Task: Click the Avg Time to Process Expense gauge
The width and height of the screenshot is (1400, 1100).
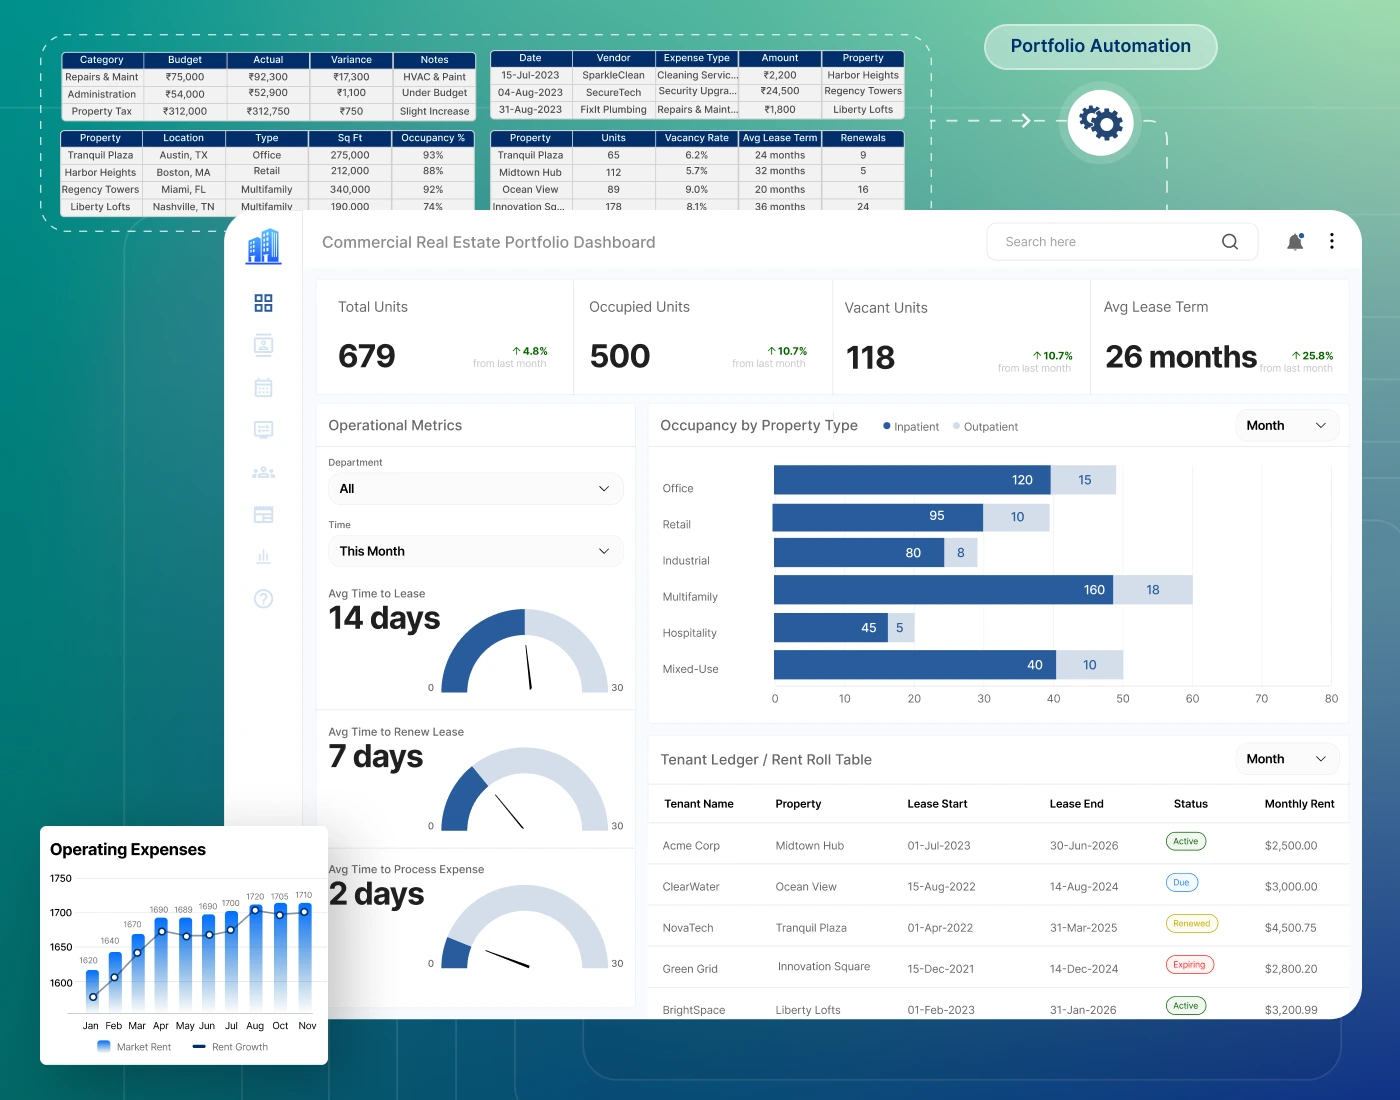Action: [x=524, y=927]
